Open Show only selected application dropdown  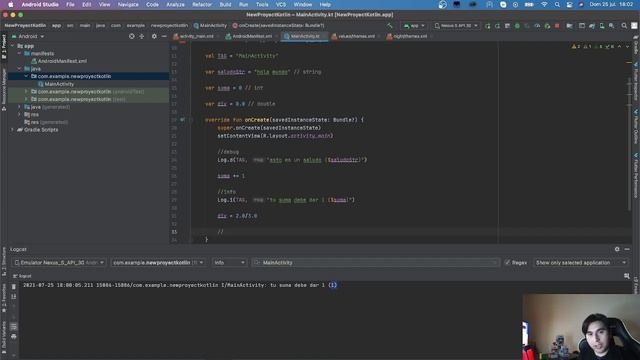[x=580, y=262]
